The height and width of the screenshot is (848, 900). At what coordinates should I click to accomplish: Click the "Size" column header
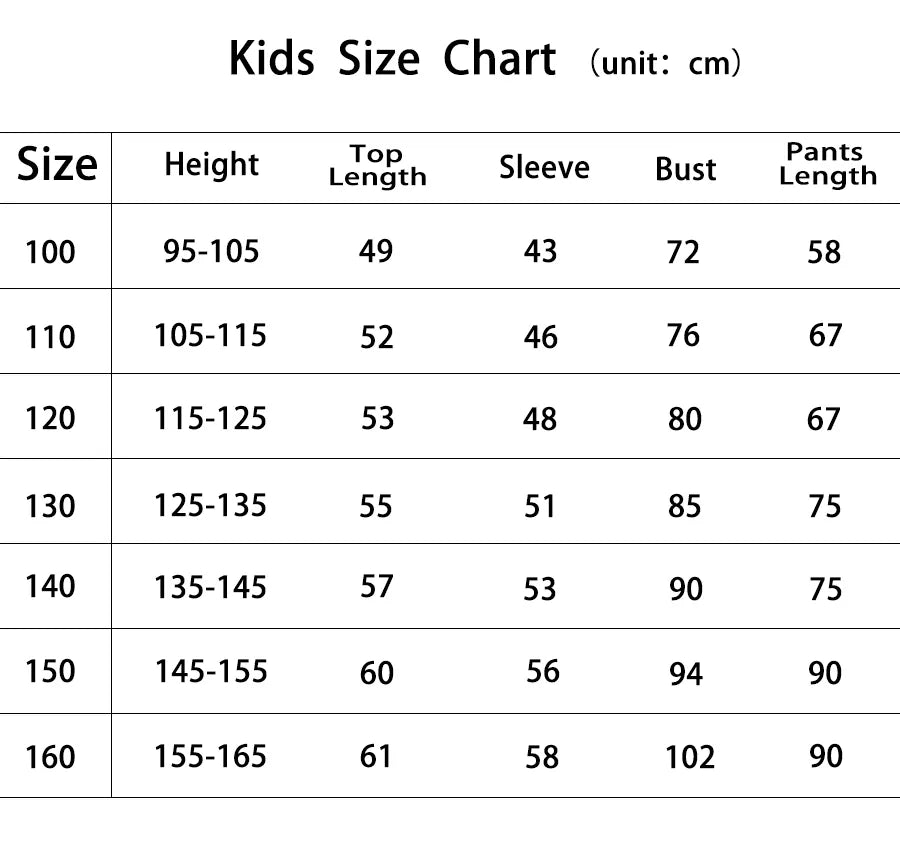(57, 165)
